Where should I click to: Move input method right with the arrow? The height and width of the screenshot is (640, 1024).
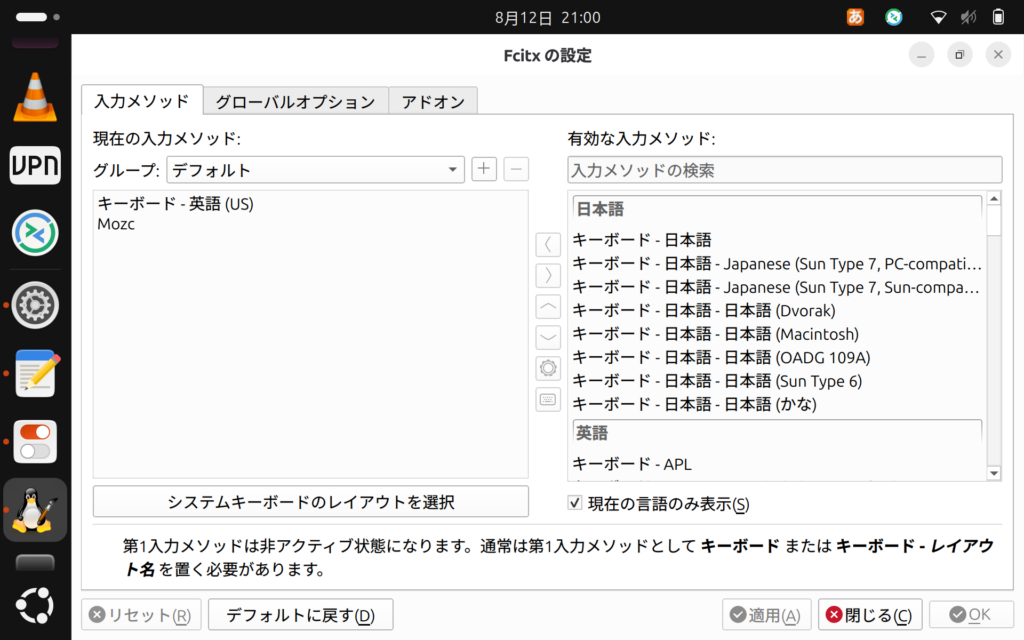click(x=548, y=275)
